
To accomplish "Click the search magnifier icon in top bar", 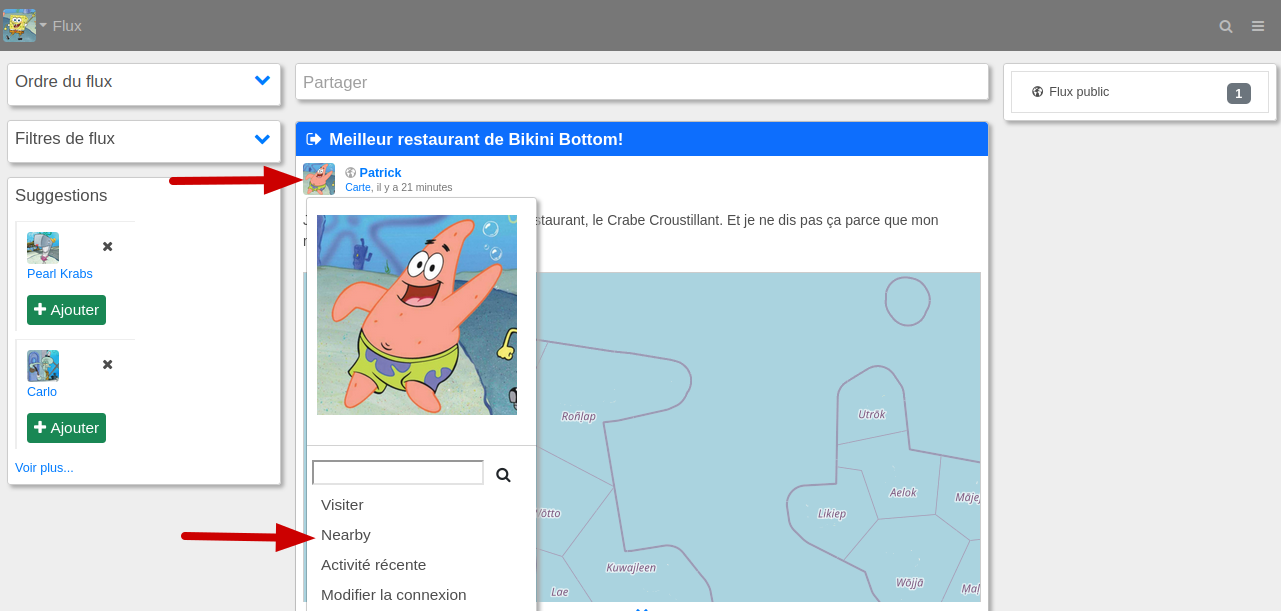I will click(1225, 26).
